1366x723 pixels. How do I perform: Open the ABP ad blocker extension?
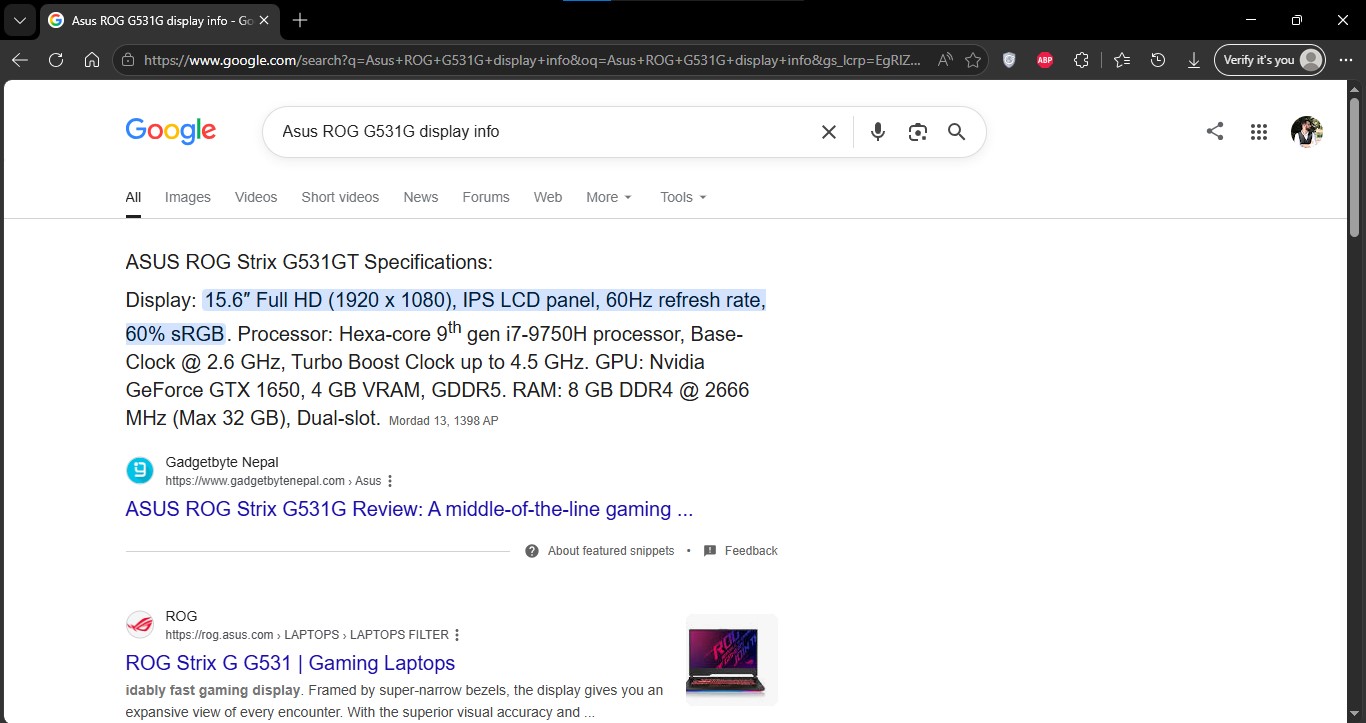pyautogui.click(x=1045, y=60)
